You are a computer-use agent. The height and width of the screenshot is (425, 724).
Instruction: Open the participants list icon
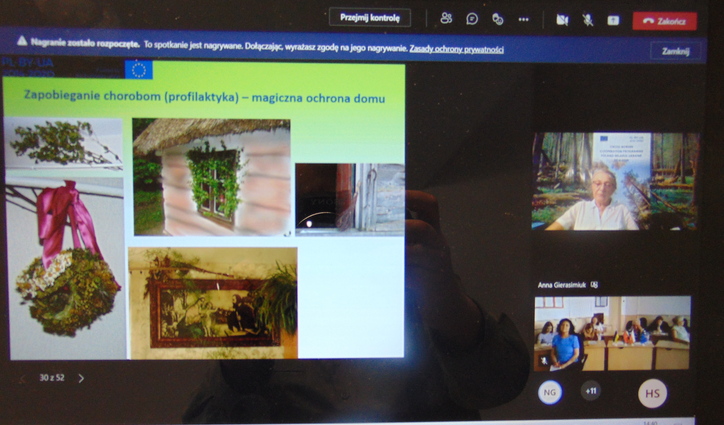pos(446,19)
